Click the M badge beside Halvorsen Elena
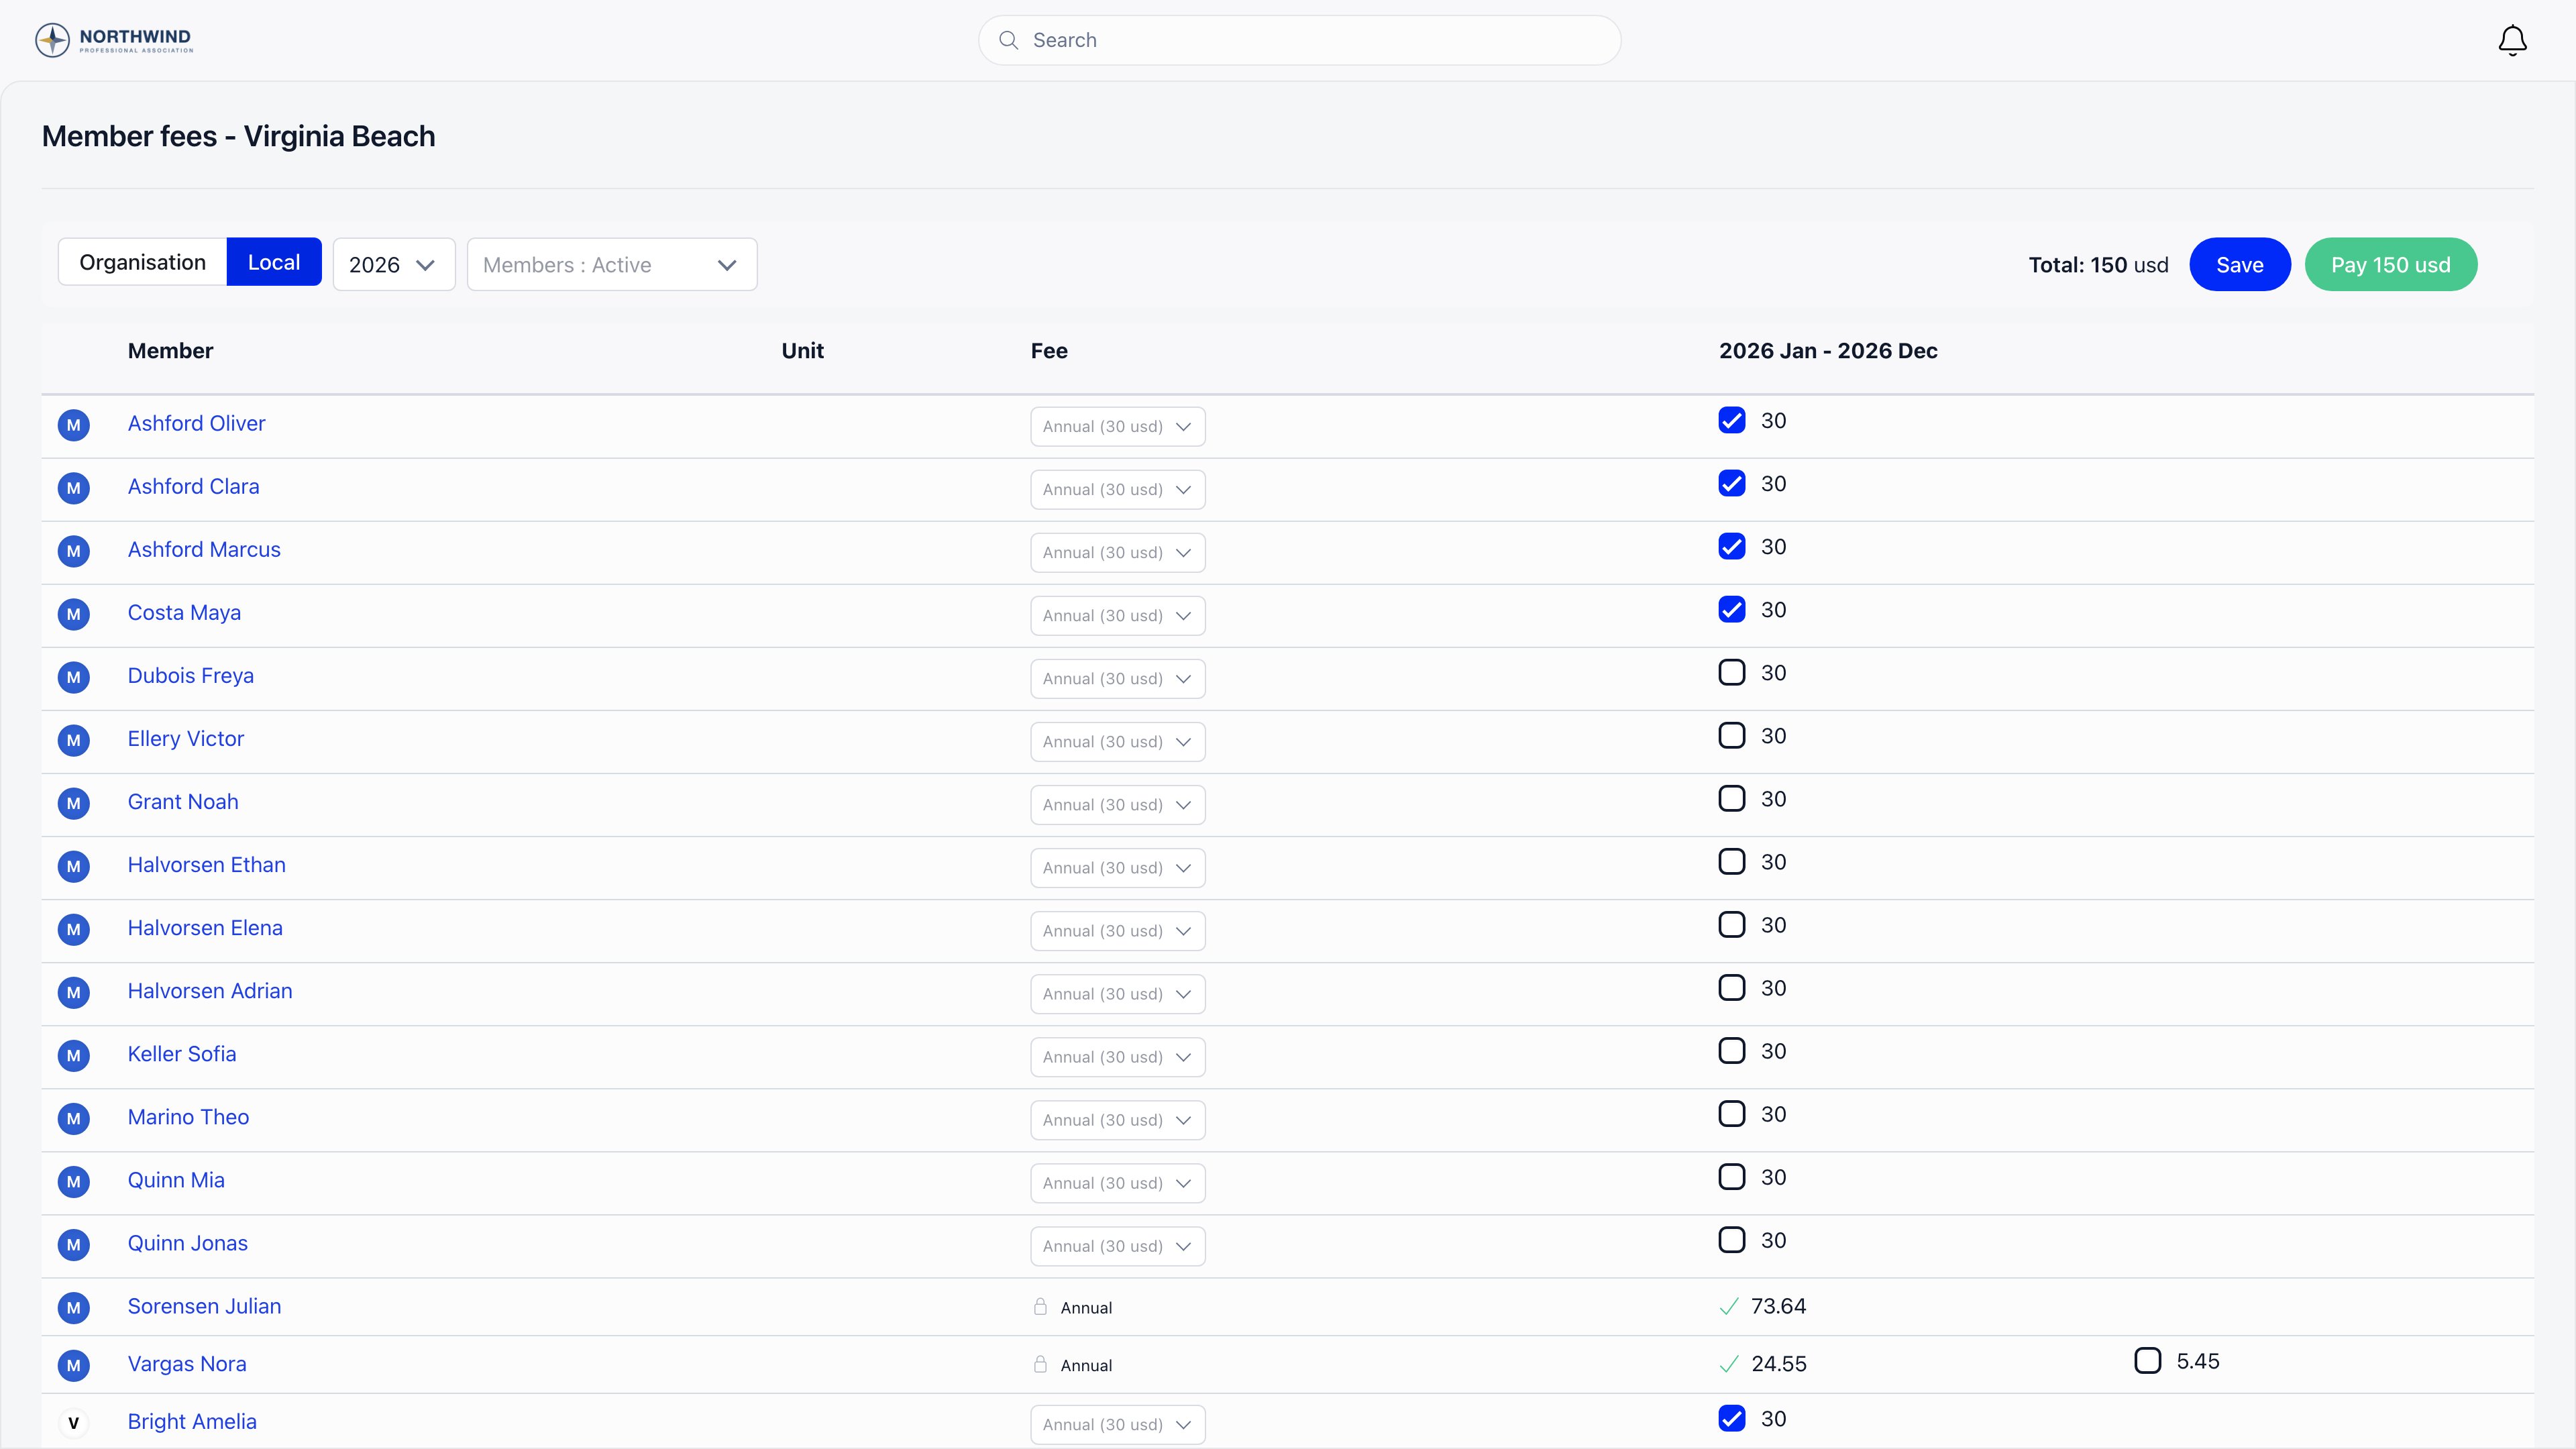Image resolution: width=2576 pixels, height=1449 pixels. (73, 929)
